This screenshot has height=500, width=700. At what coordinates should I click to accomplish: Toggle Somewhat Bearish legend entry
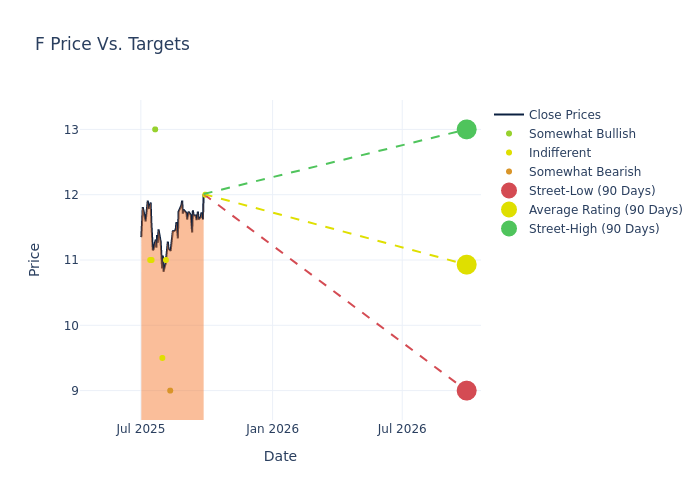click(x=584, y=172)
